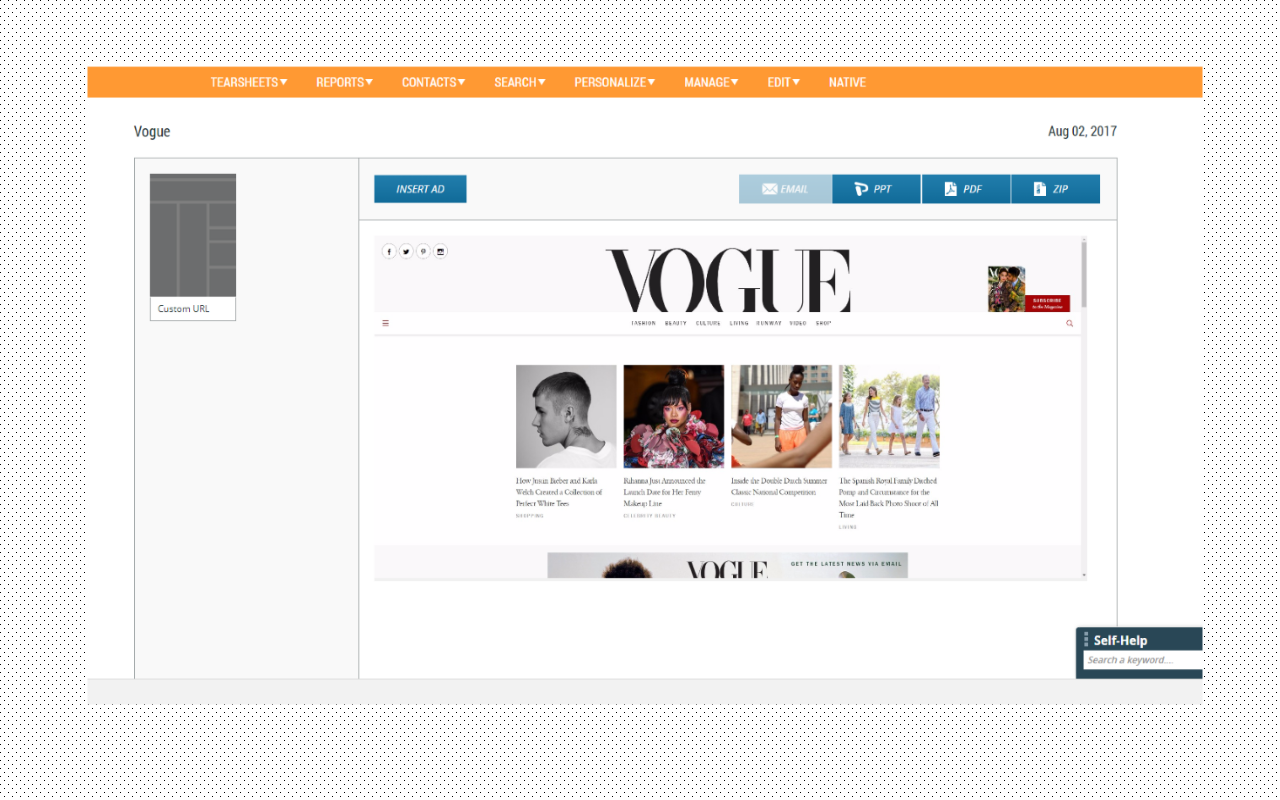The height and width of the screenshot is (800, 1280).
Task: Open the hamburger menu on Vogue page
Action: [x=386, y=323]
